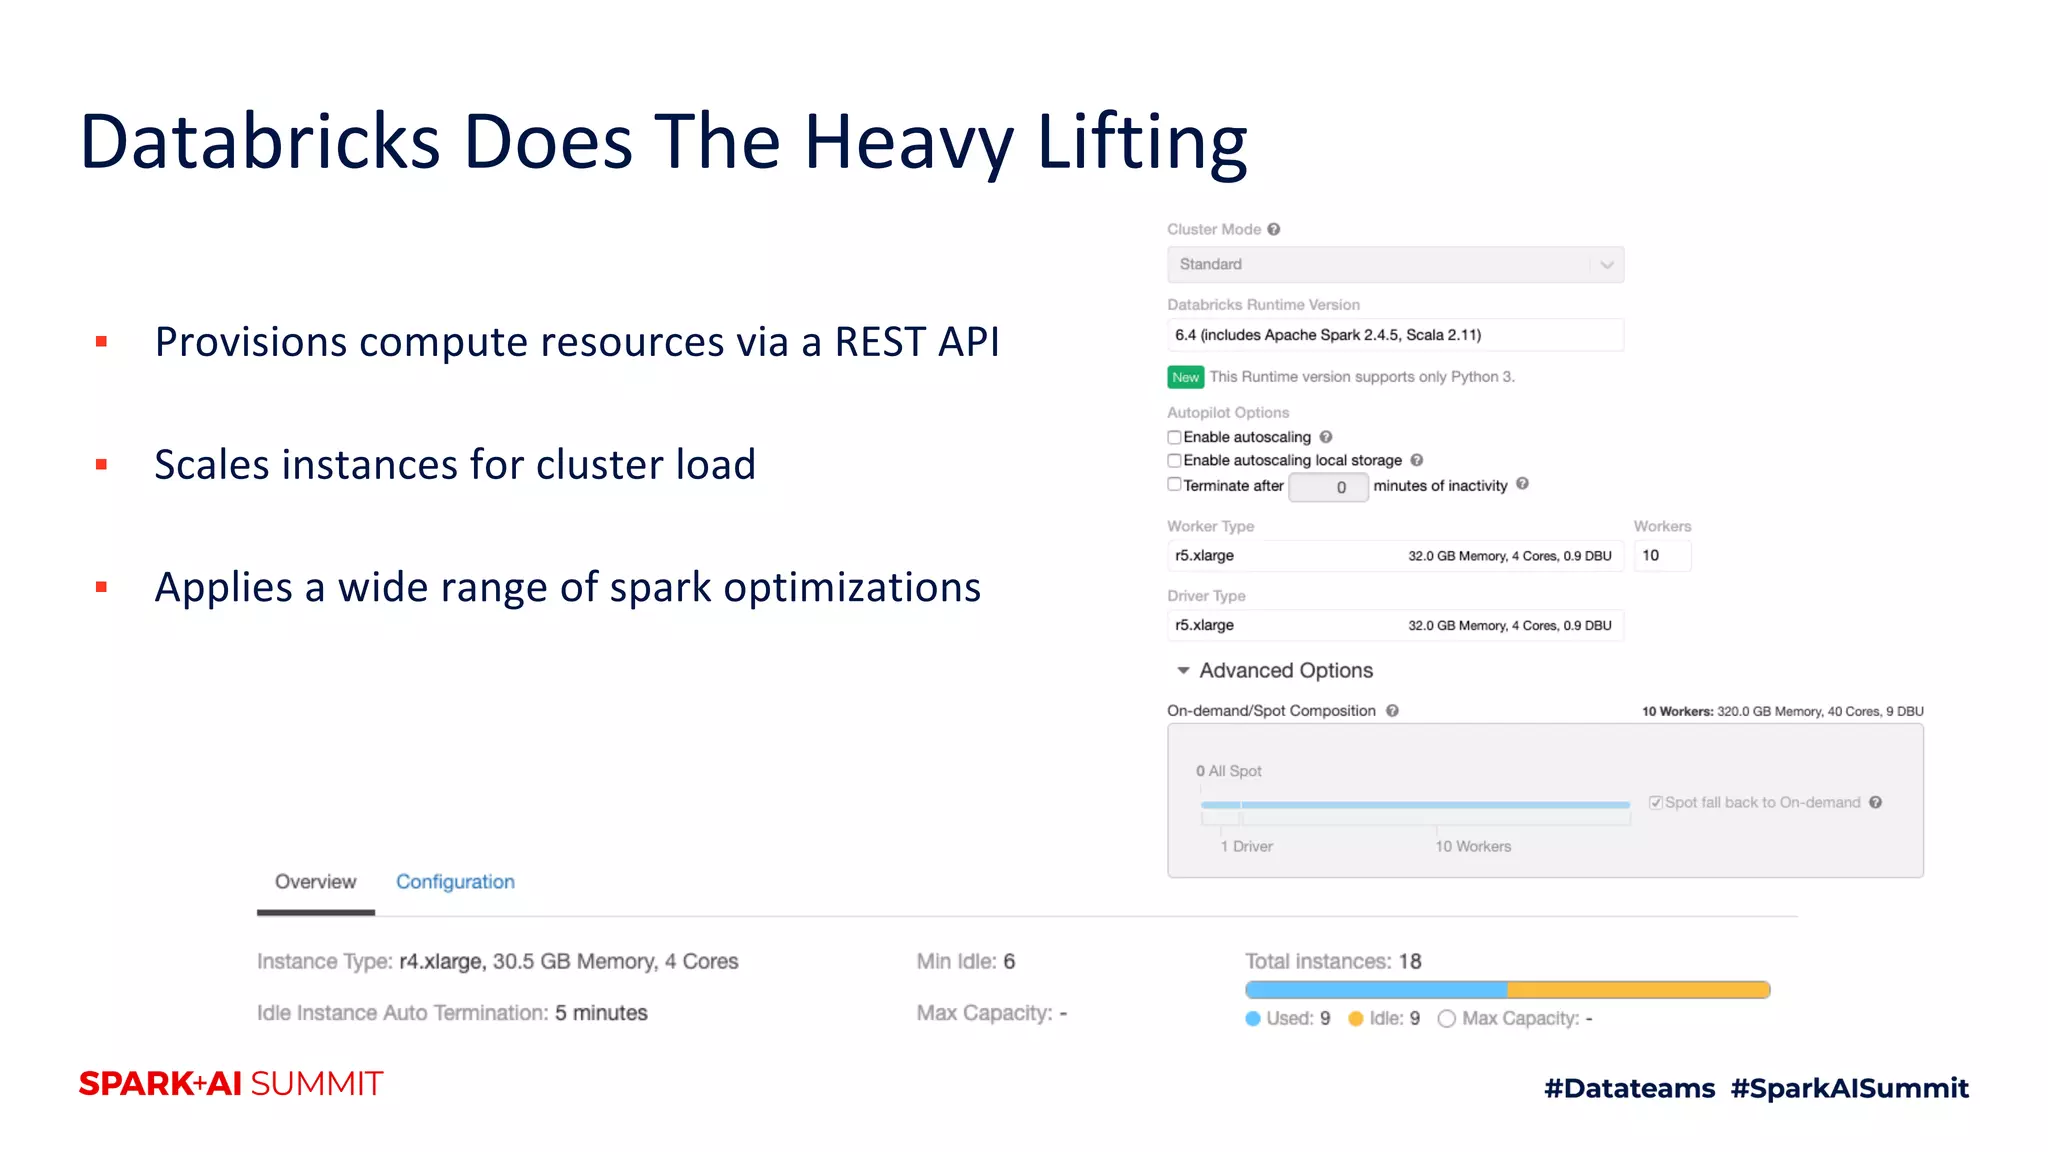
Task: Click the inactivity minutes input field
Action: point(1328,487)
